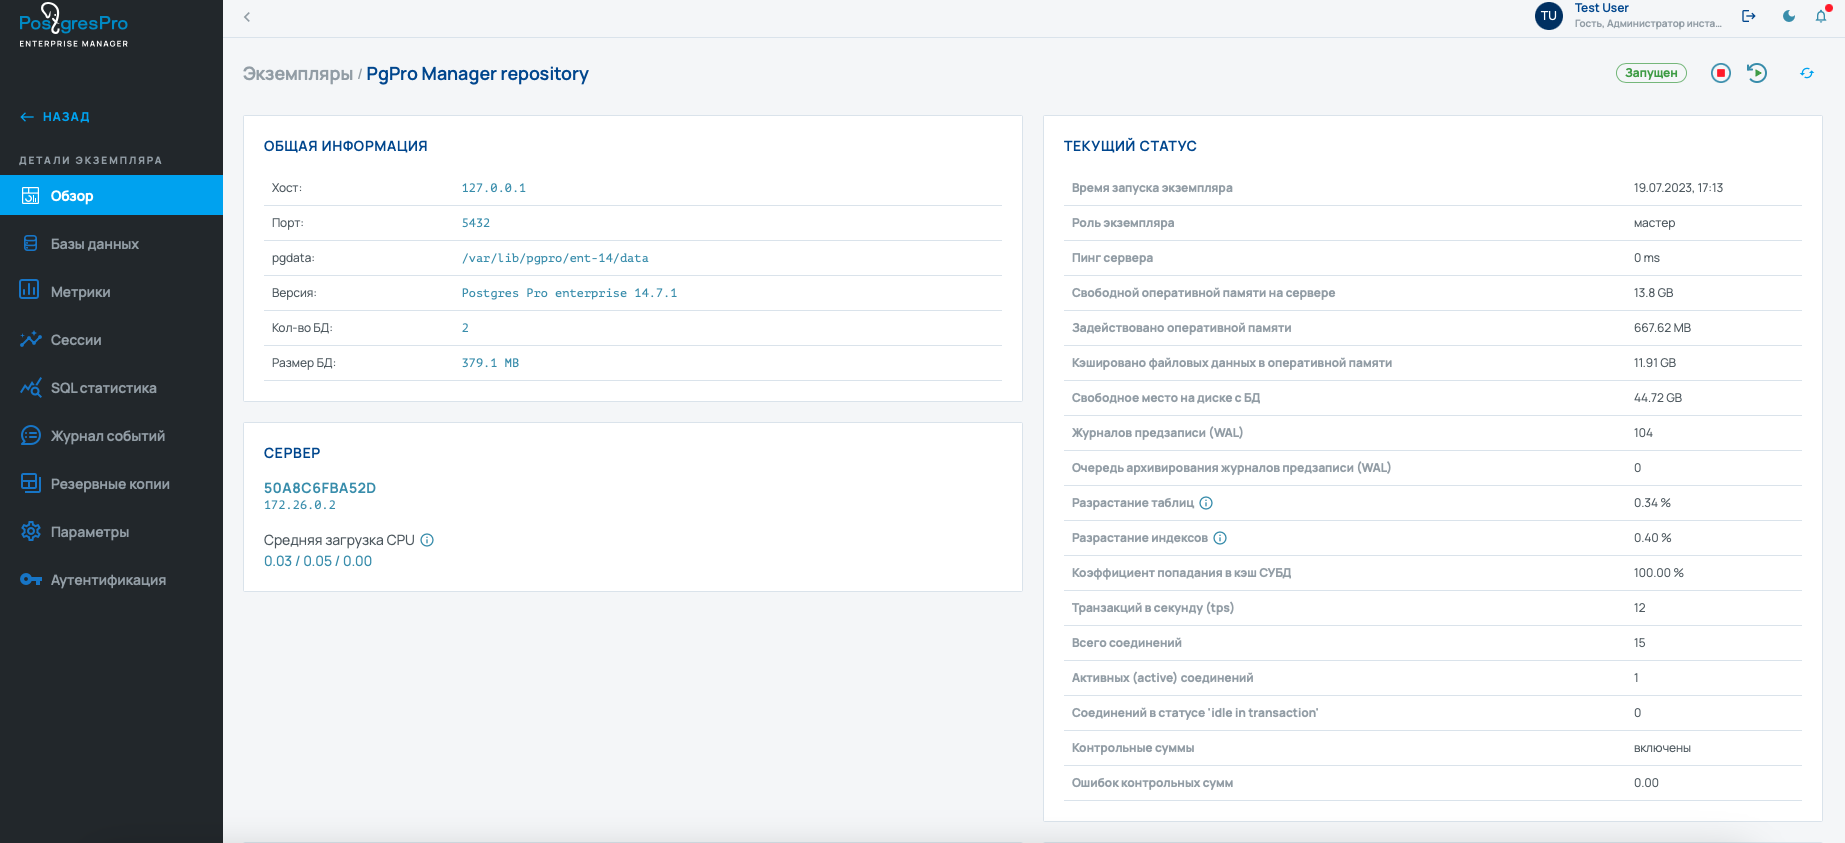
Task: Click the Экземпляры breadcrumb link
Action: [298, 74]
